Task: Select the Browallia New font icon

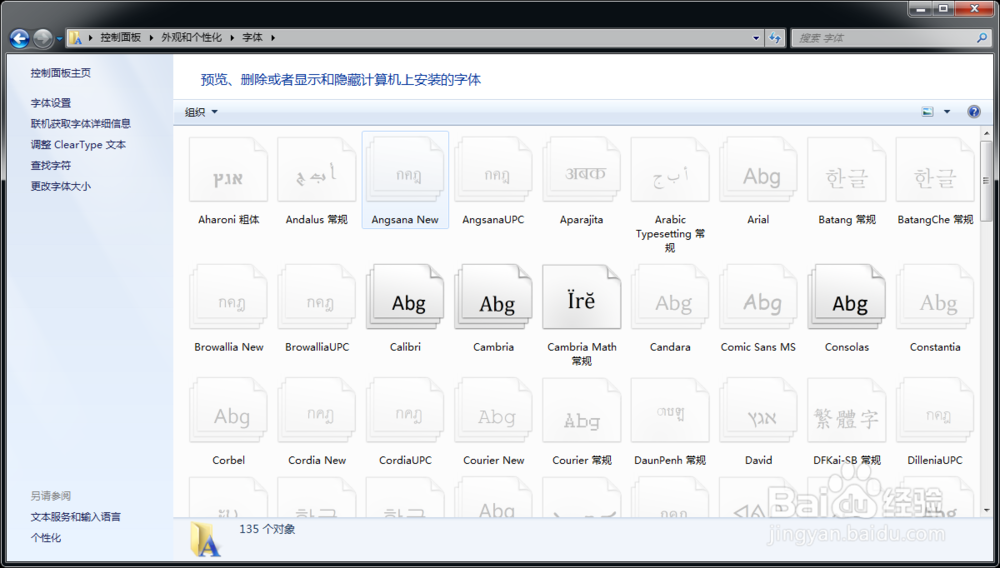Action: click(228, 298)
